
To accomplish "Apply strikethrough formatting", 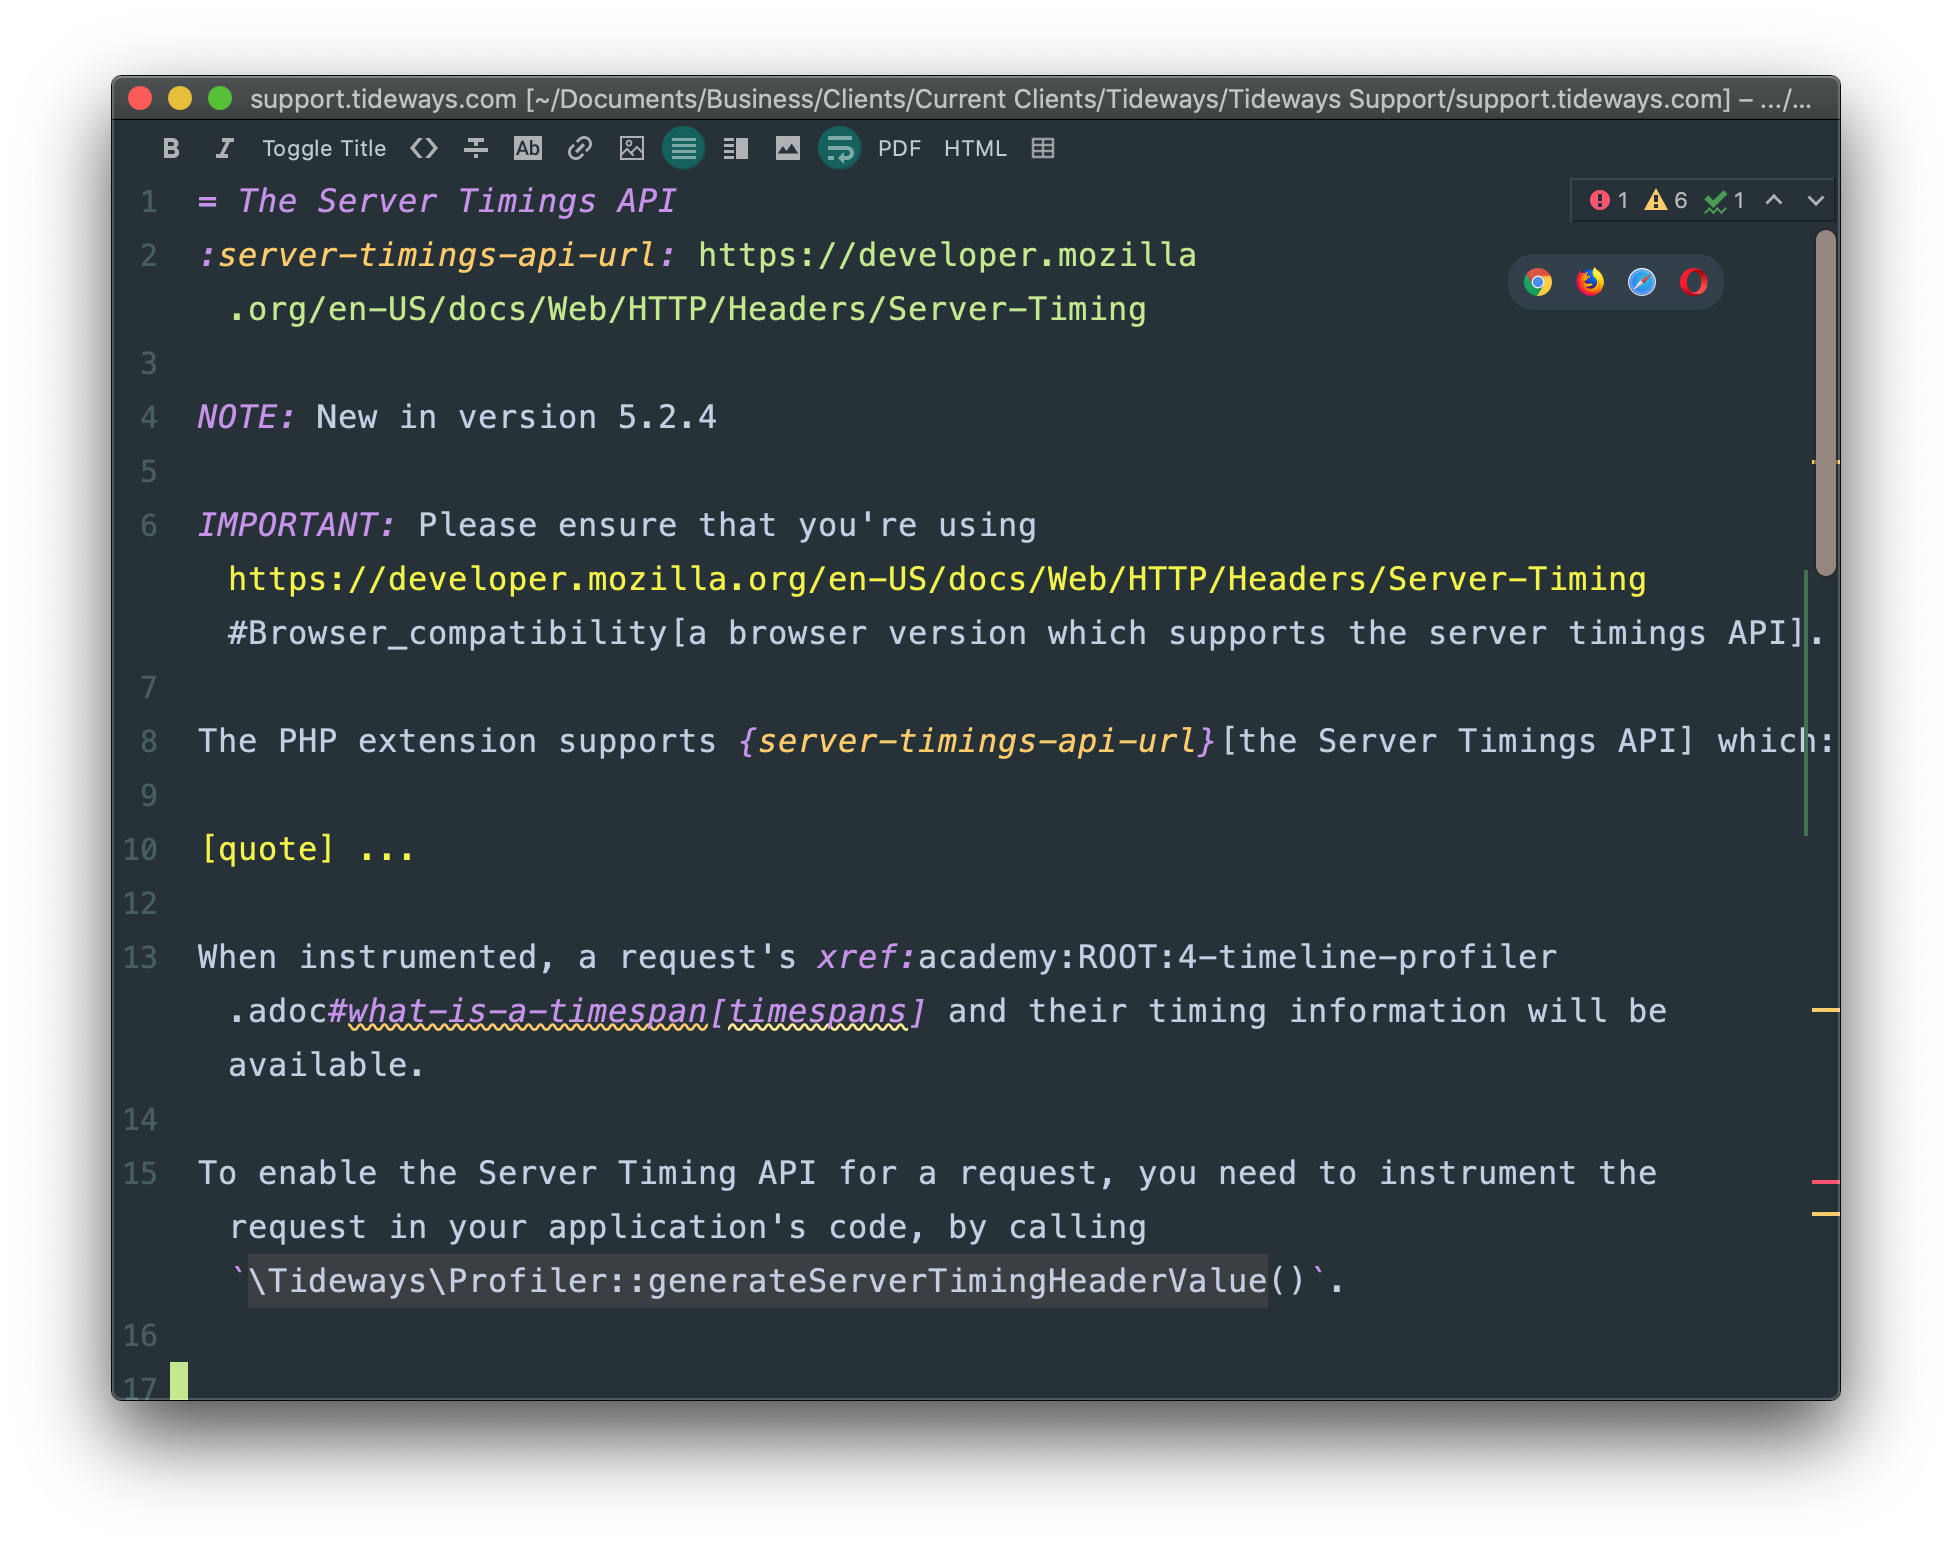I will click(x=476, y=148).
